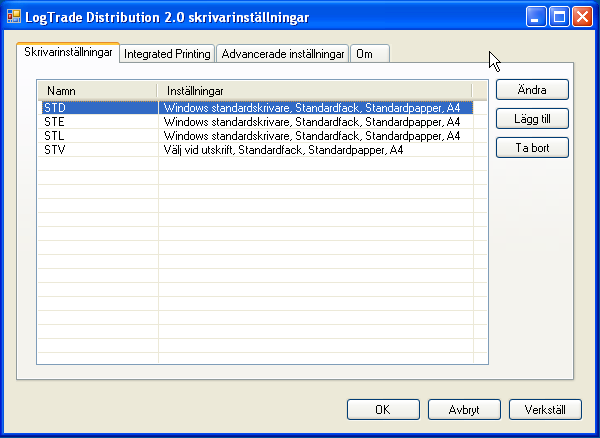This screenshot has height=438, width=600.
Task: Click the Ändra button
Action: point(532,90)
